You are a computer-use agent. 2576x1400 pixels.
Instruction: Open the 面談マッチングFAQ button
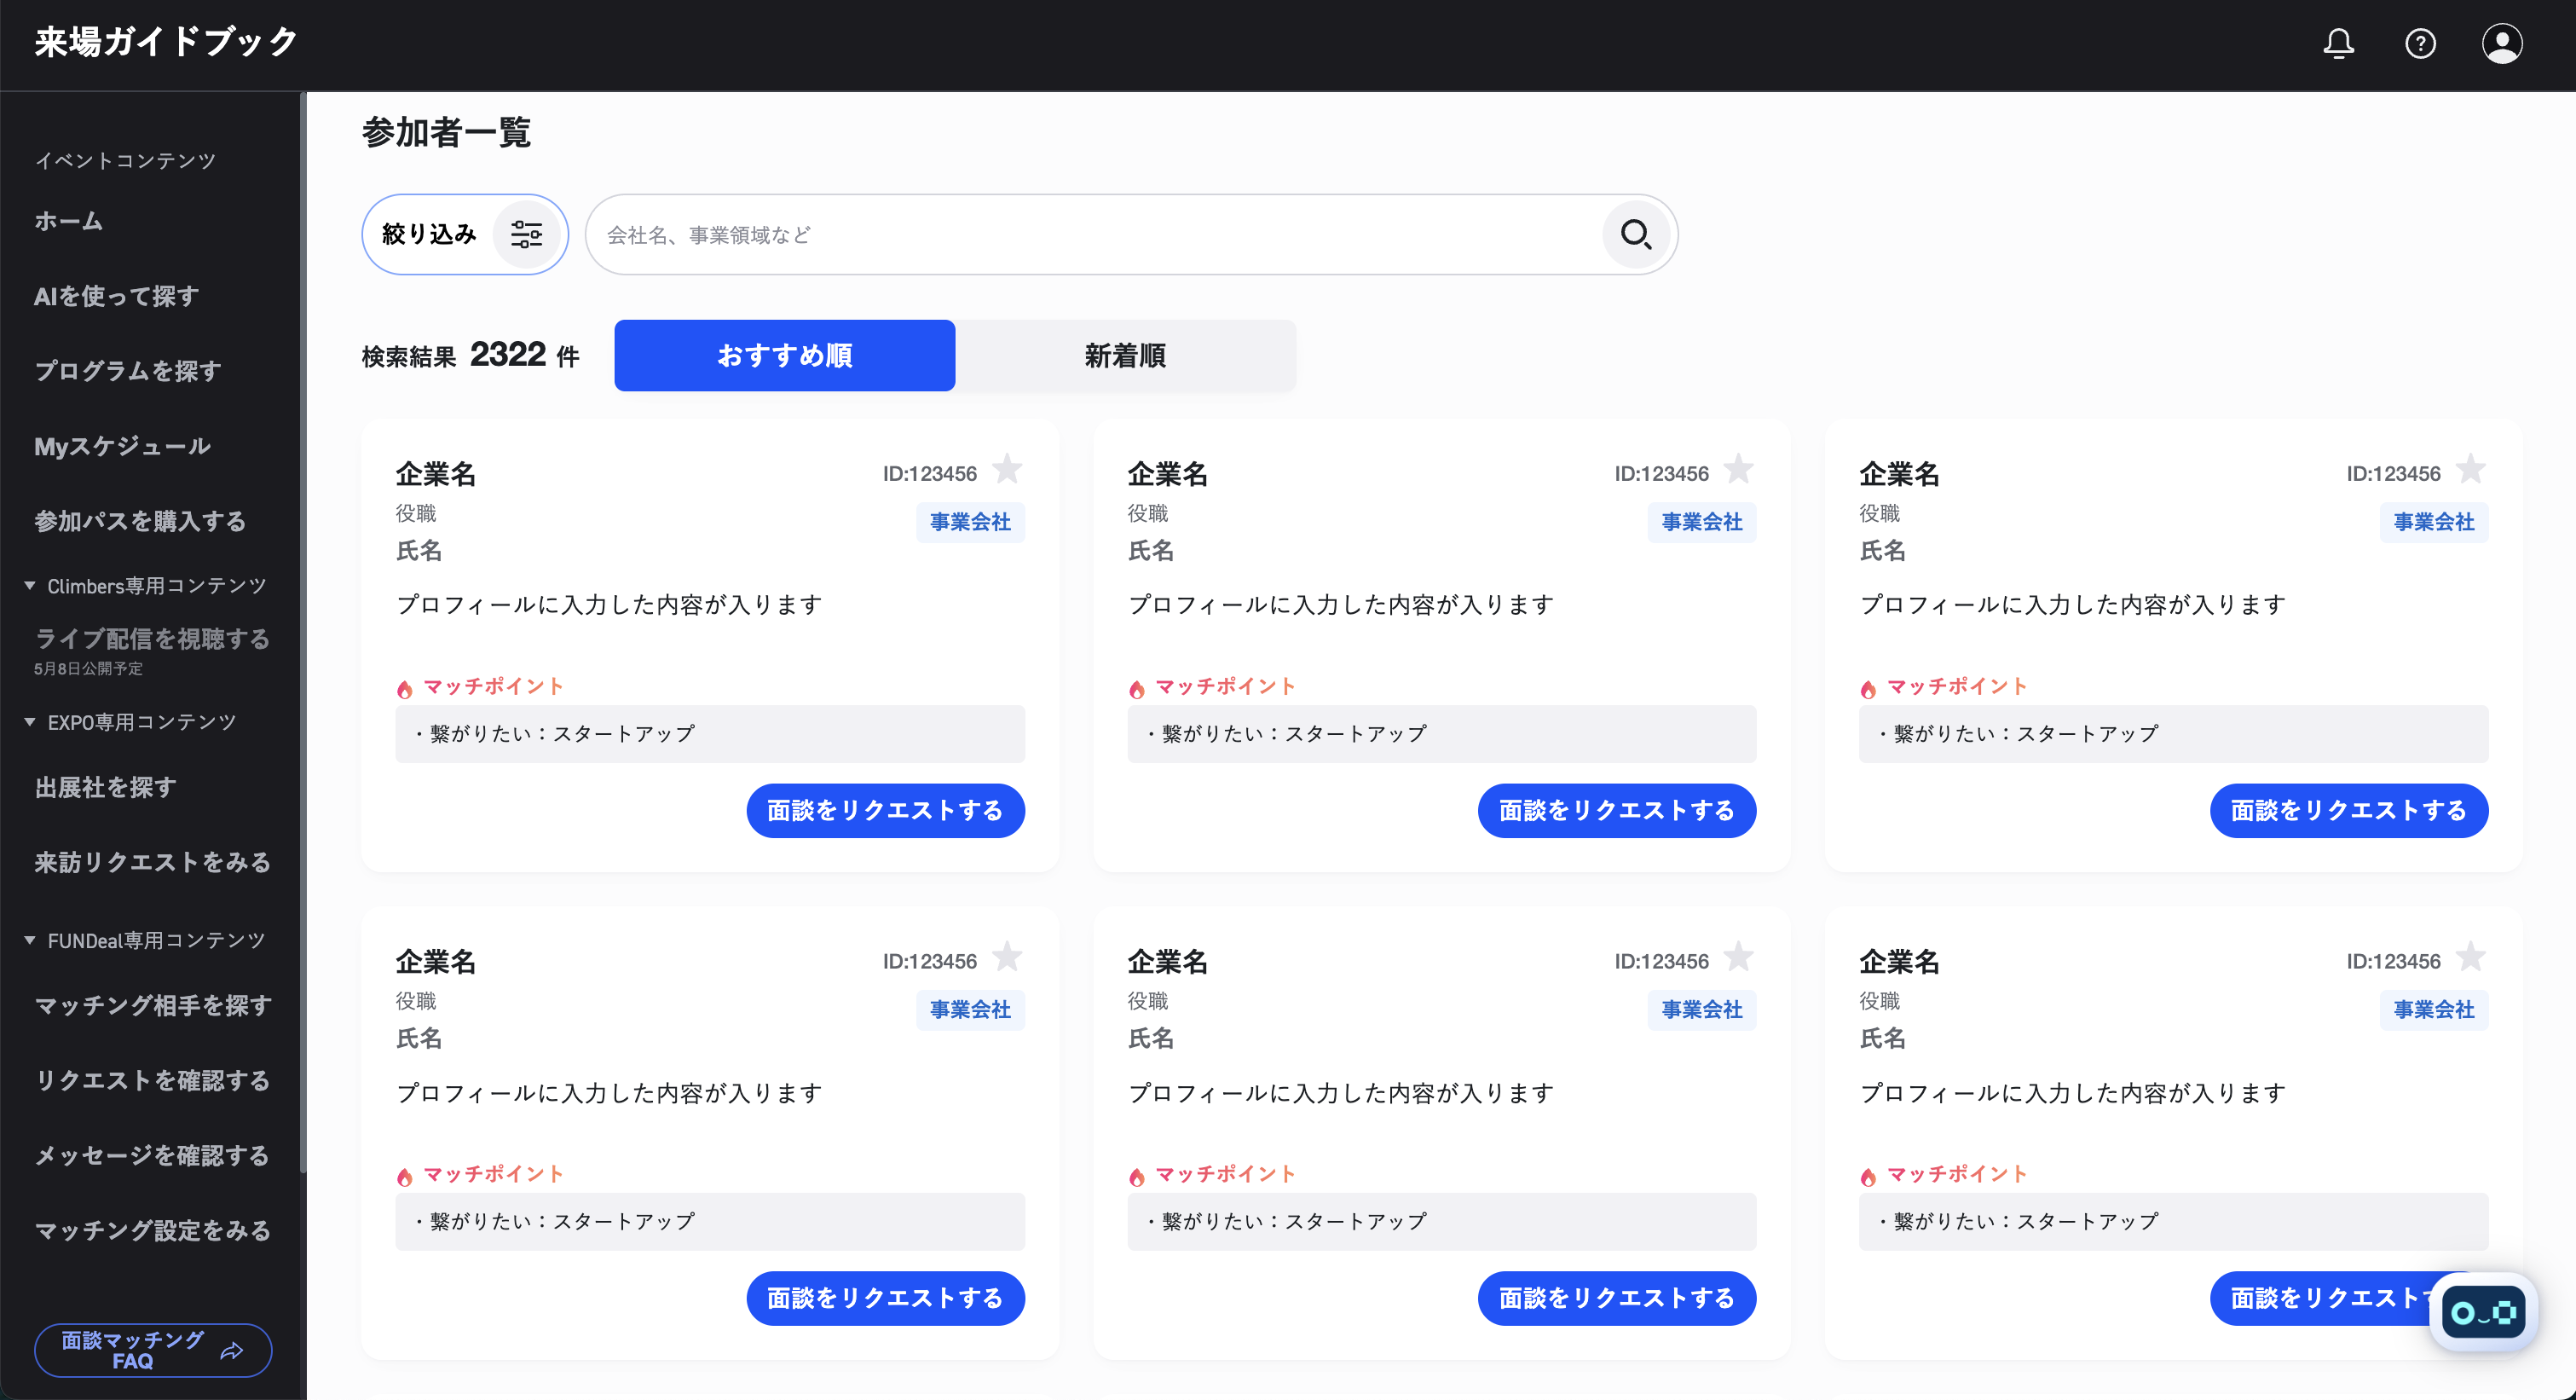(153, 1351)
